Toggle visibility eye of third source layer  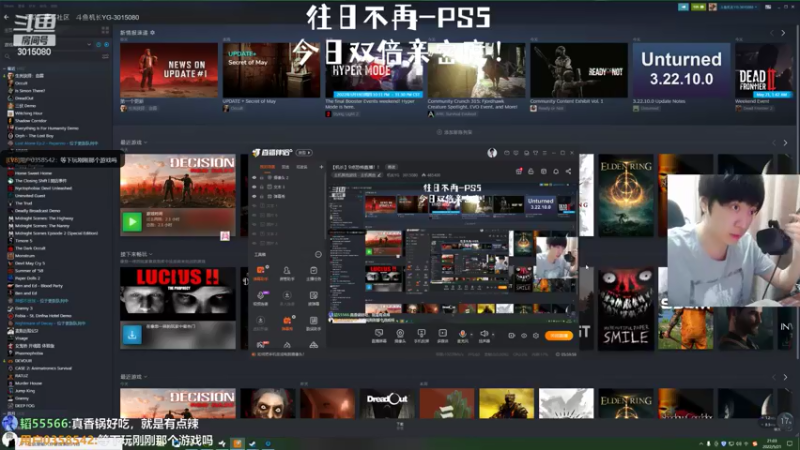point(254,196)
